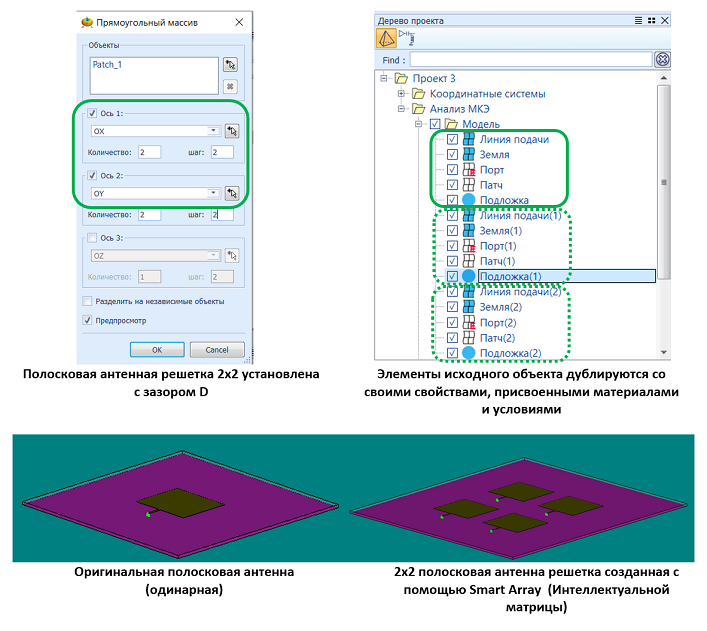Click the axis picker icon next to OY

pyautogui.click(x=232, y=193)
